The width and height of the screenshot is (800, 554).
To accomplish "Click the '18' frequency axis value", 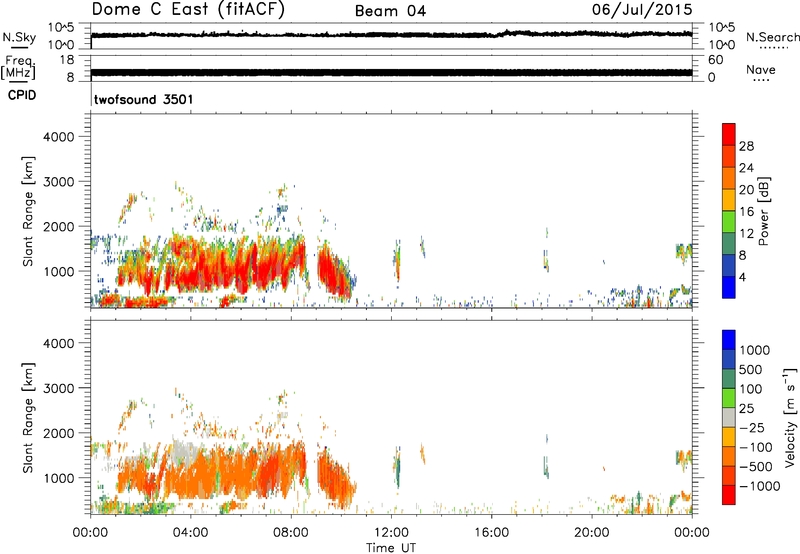I will (67, 60).
